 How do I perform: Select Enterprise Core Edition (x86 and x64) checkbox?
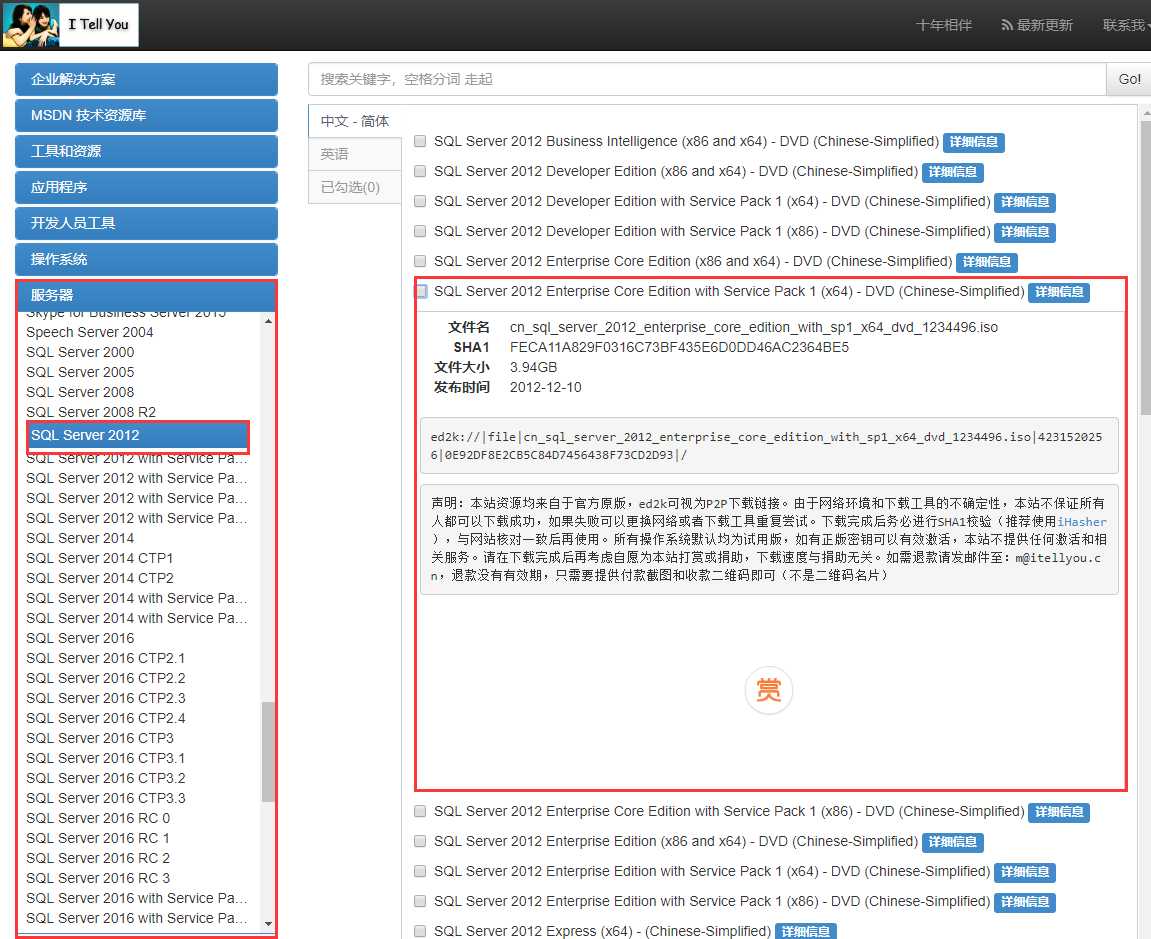point(420,261)
